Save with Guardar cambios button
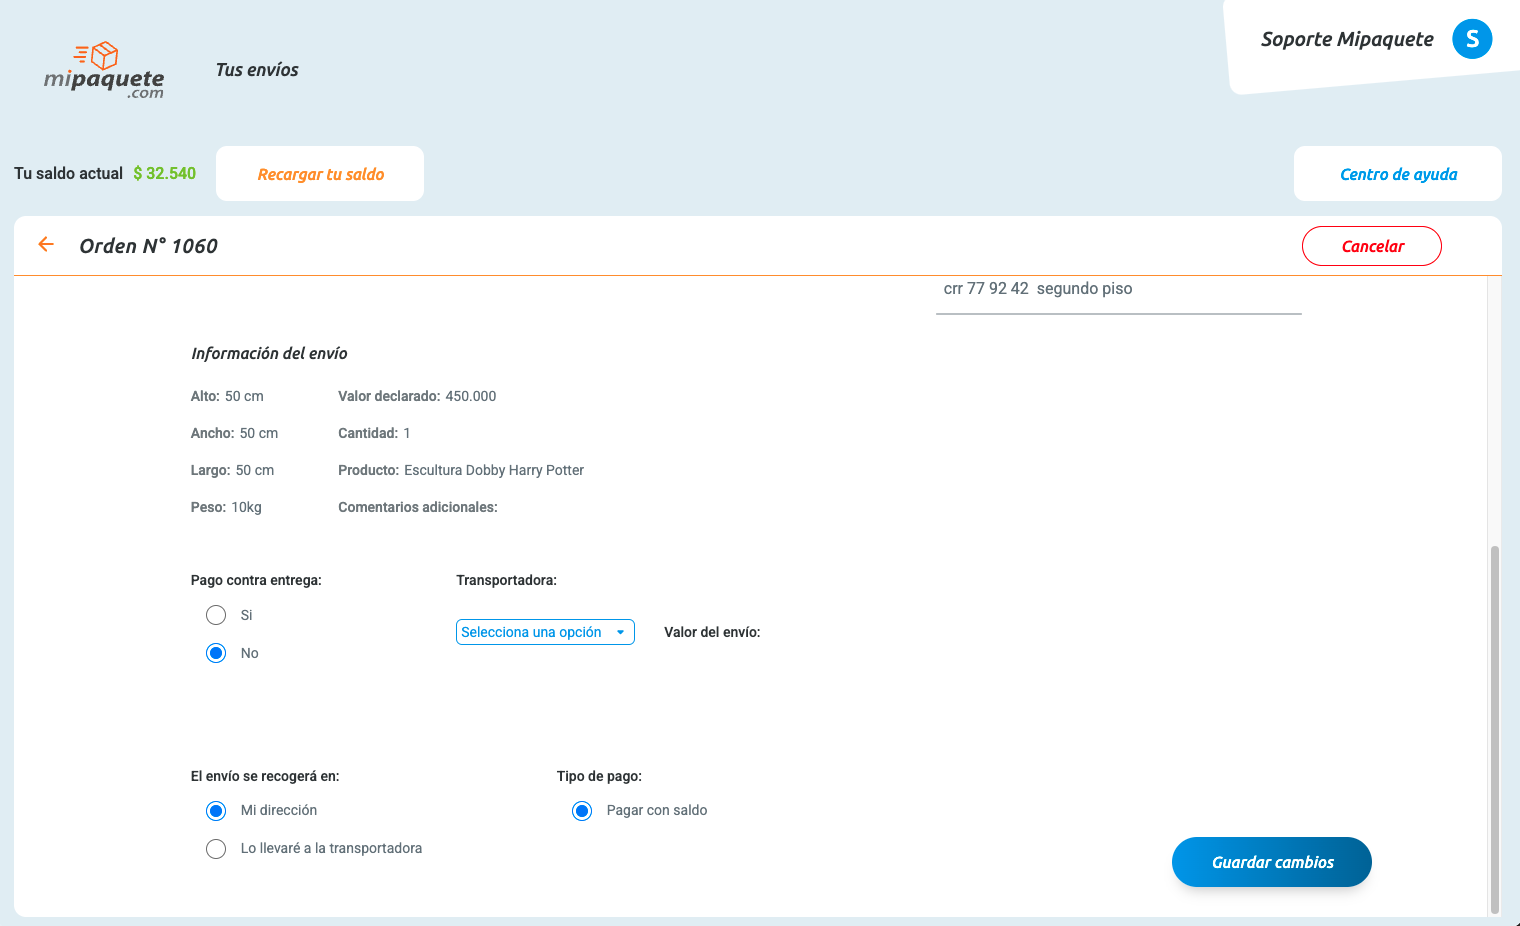 [x=1272, y=862]
